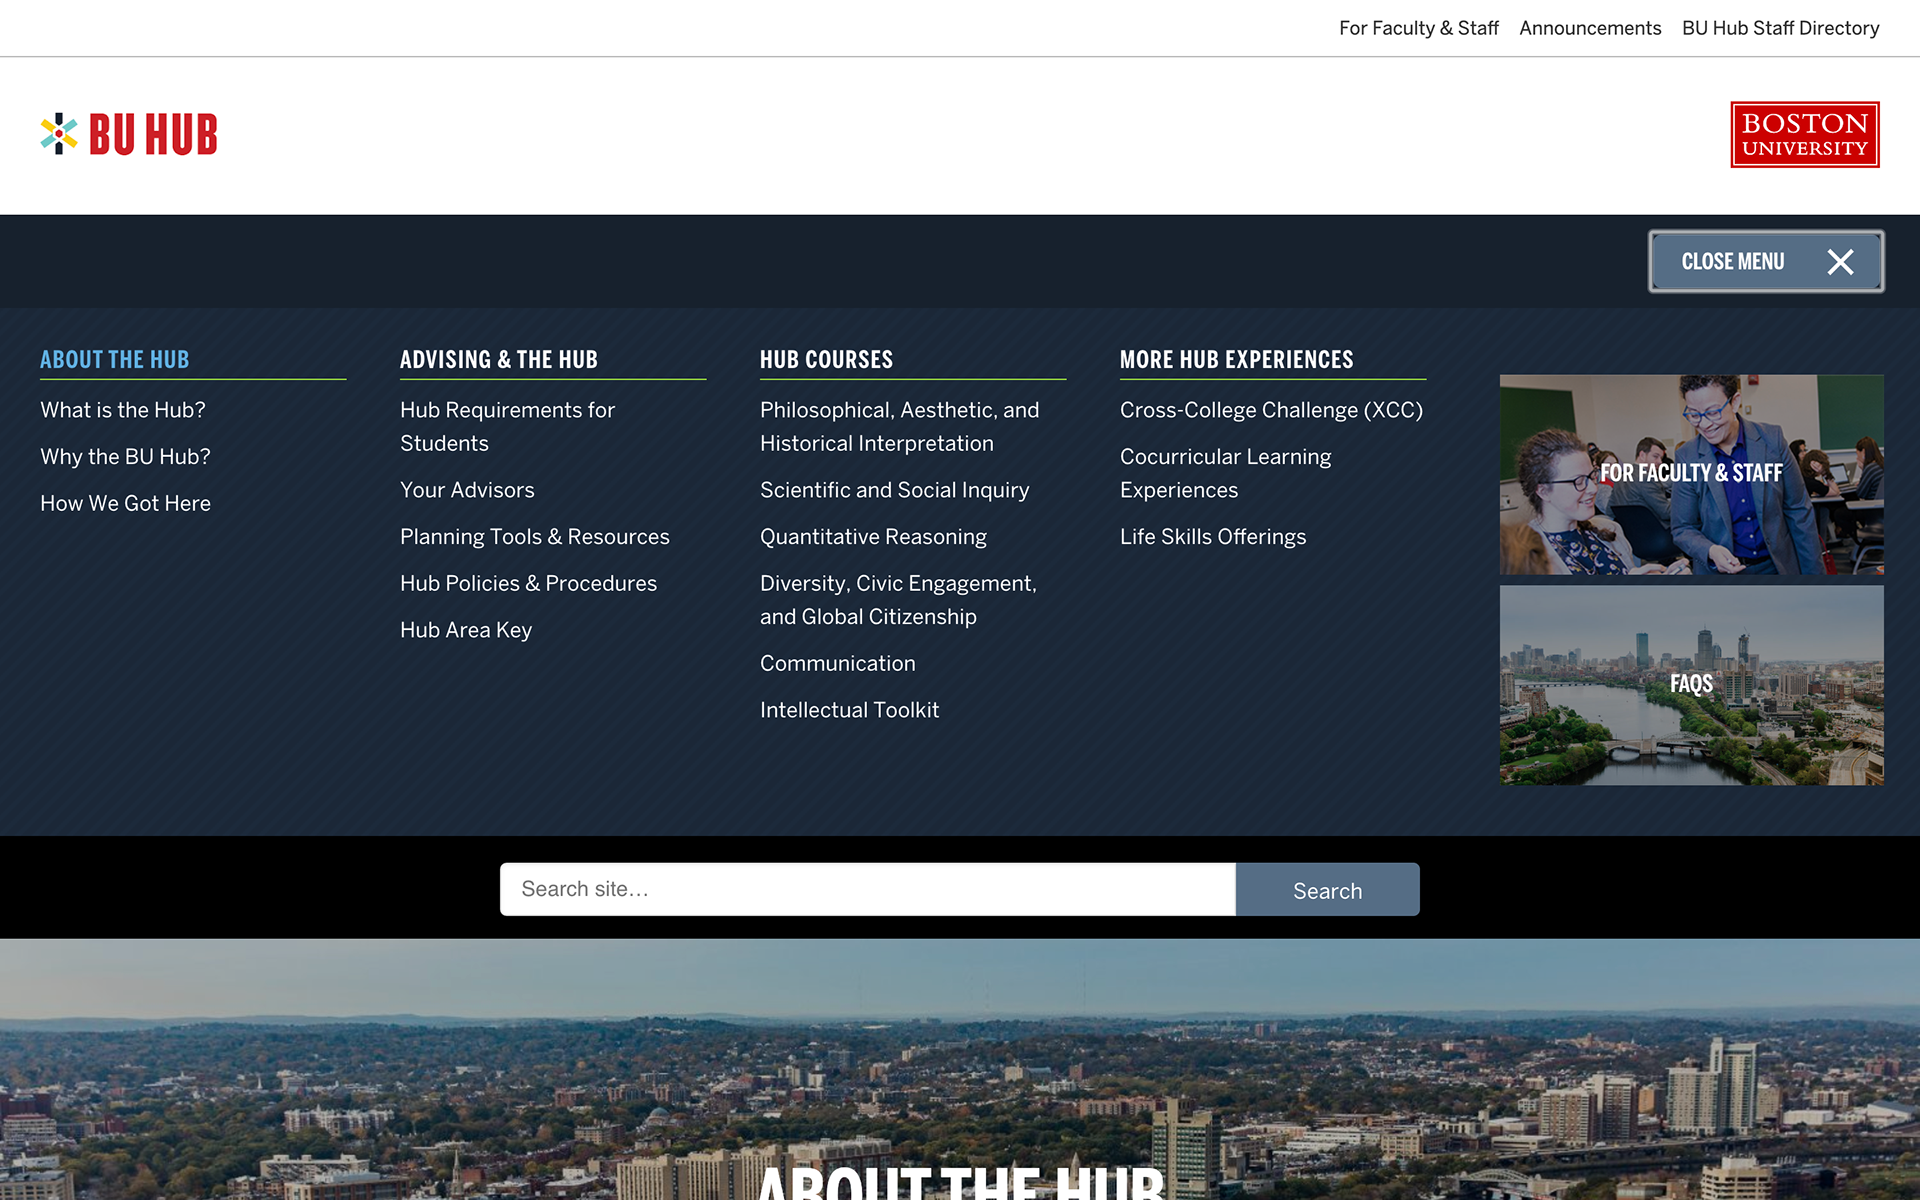
Task: Open the Hub Area Key link
Action: 466,630
